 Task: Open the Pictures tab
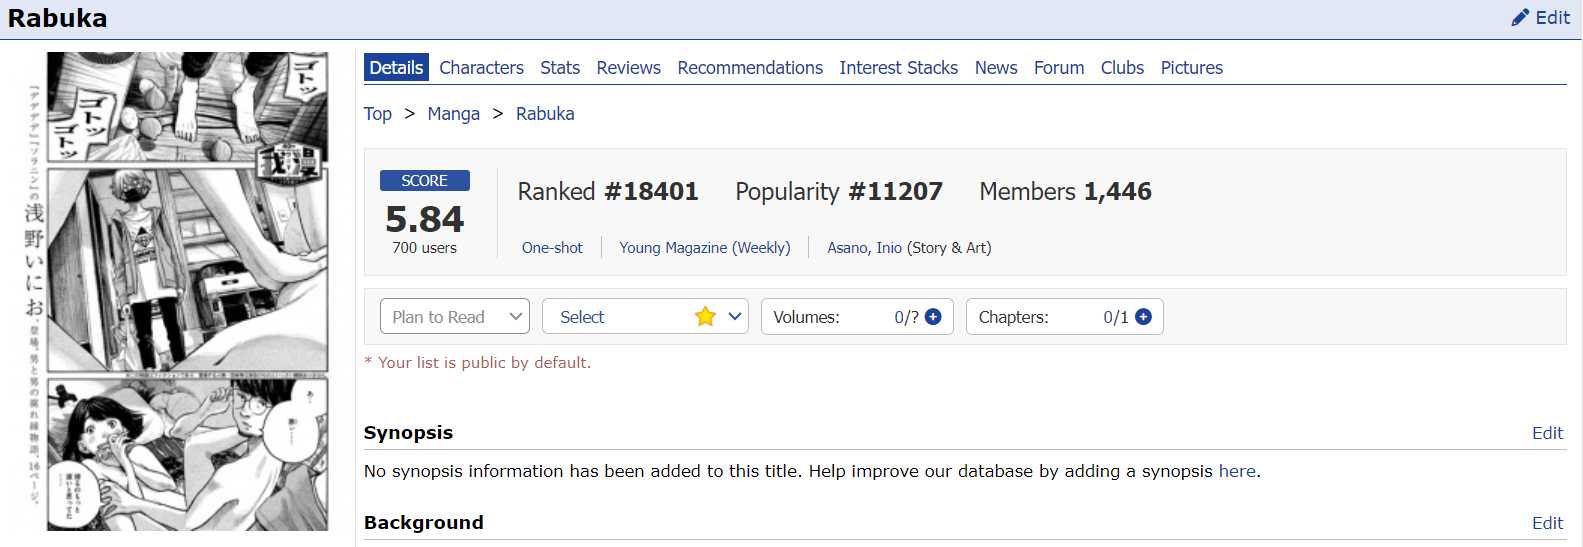[x=1191, y=68]
